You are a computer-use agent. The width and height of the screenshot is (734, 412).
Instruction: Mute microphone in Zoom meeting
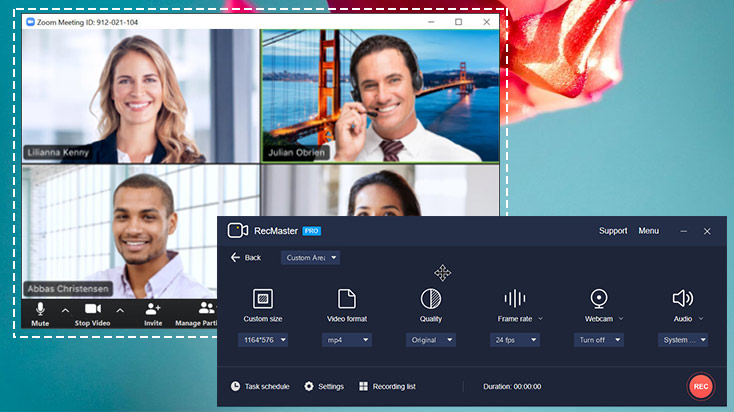click(x=40, y=314)
